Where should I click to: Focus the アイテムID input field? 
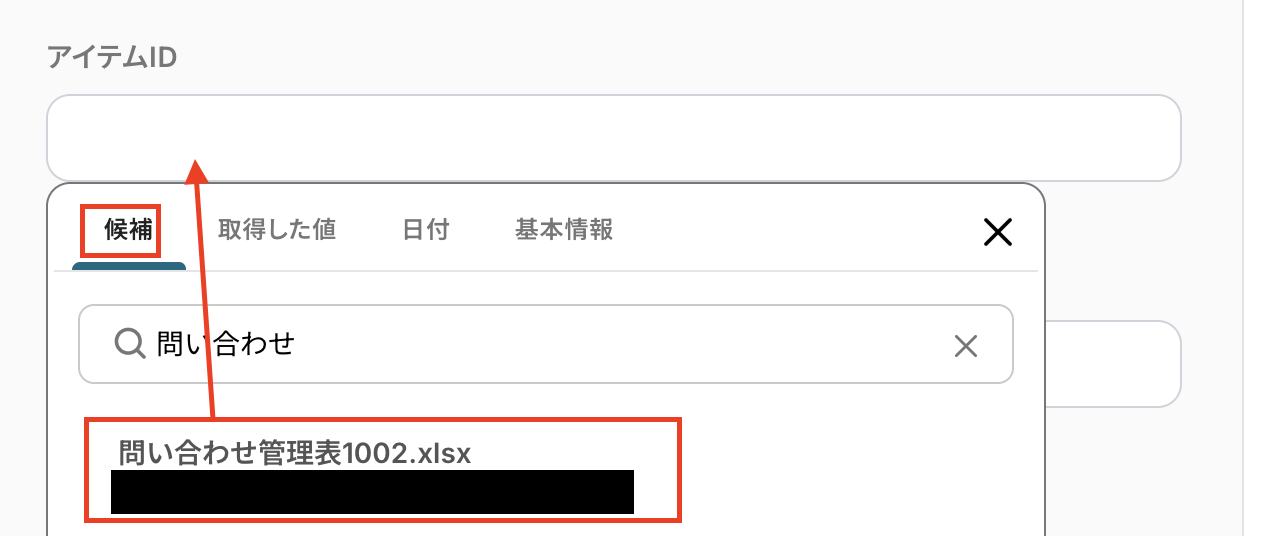click(614, 138)
